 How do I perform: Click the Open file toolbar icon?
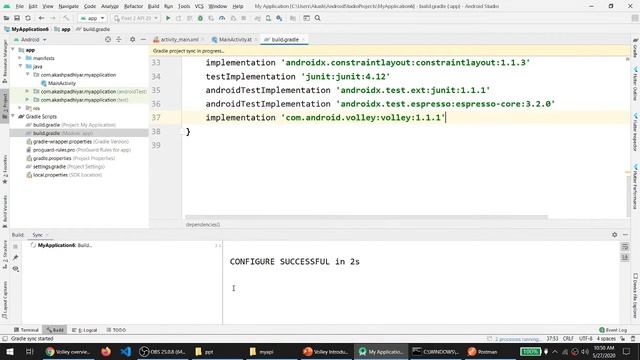pyautogui.click(x=6, y=18)
